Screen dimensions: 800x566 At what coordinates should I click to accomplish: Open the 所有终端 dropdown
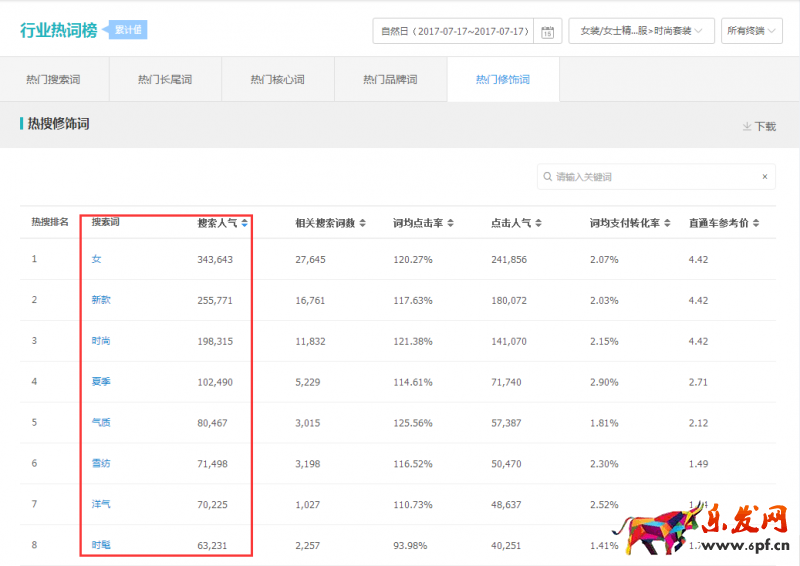tap(752, 31)
